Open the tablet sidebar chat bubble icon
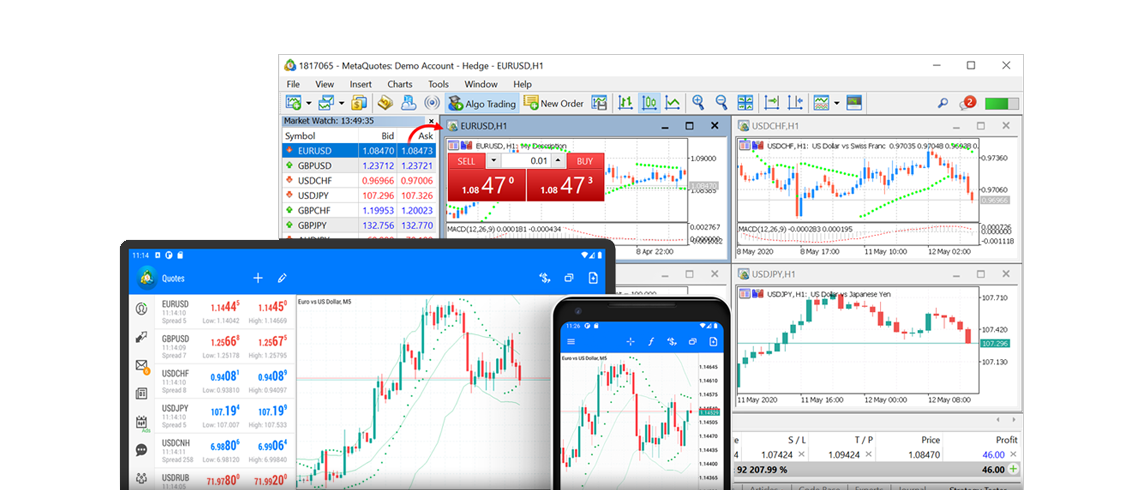Viewport: 1142px width, 490px height. coord(141,450)
